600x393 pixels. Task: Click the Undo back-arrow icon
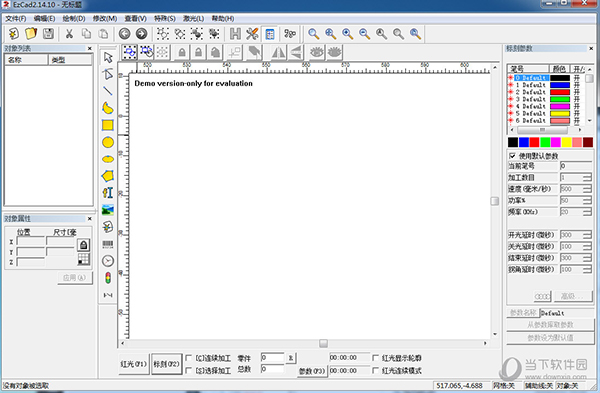124,34
